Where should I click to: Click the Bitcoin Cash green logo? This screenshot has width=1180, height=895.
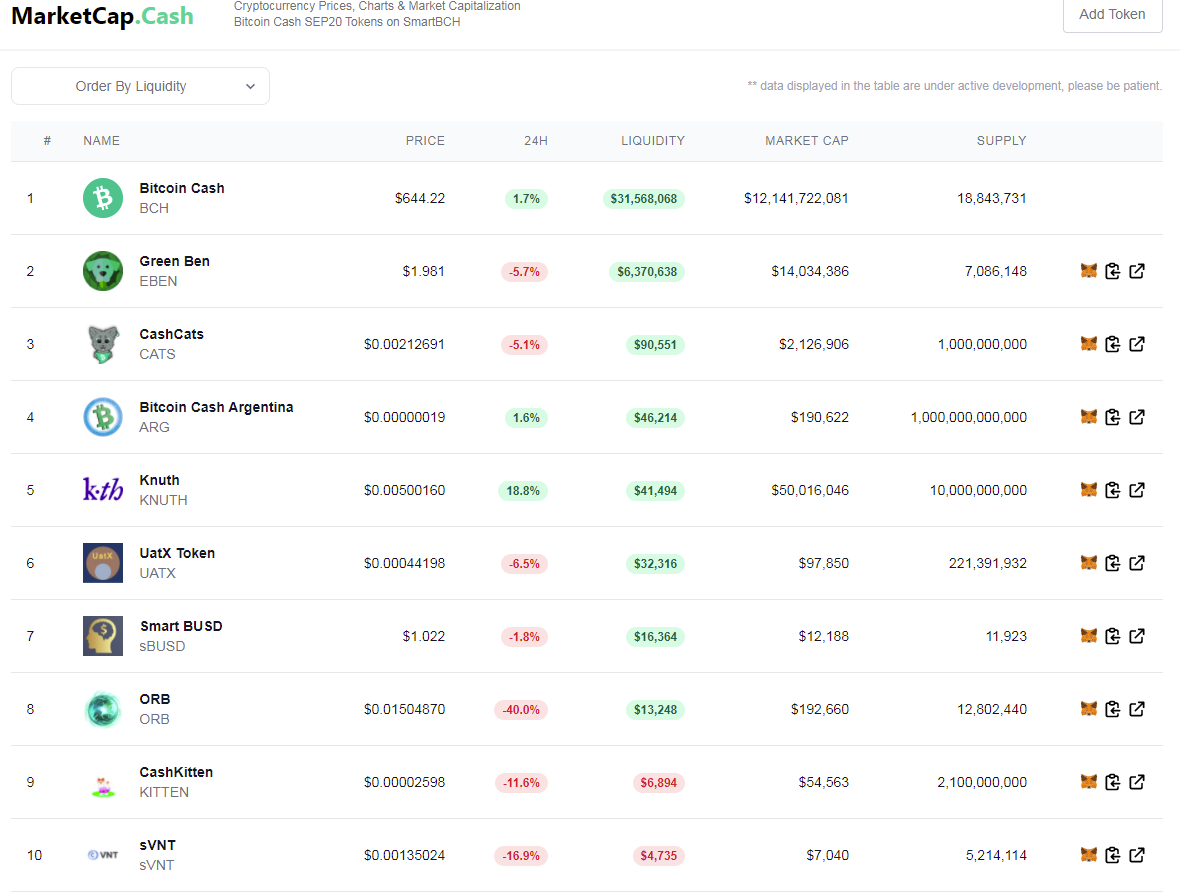click(103, 198)
